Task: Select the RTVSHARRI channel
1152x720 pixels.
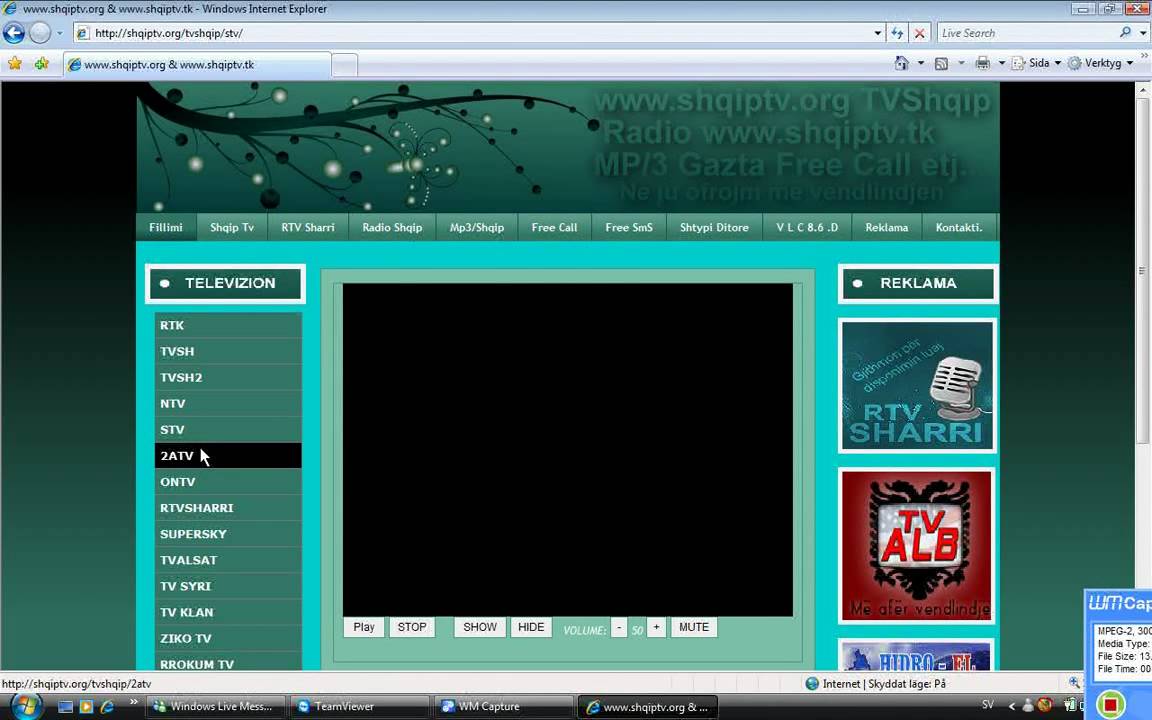Action: (228, 508)
